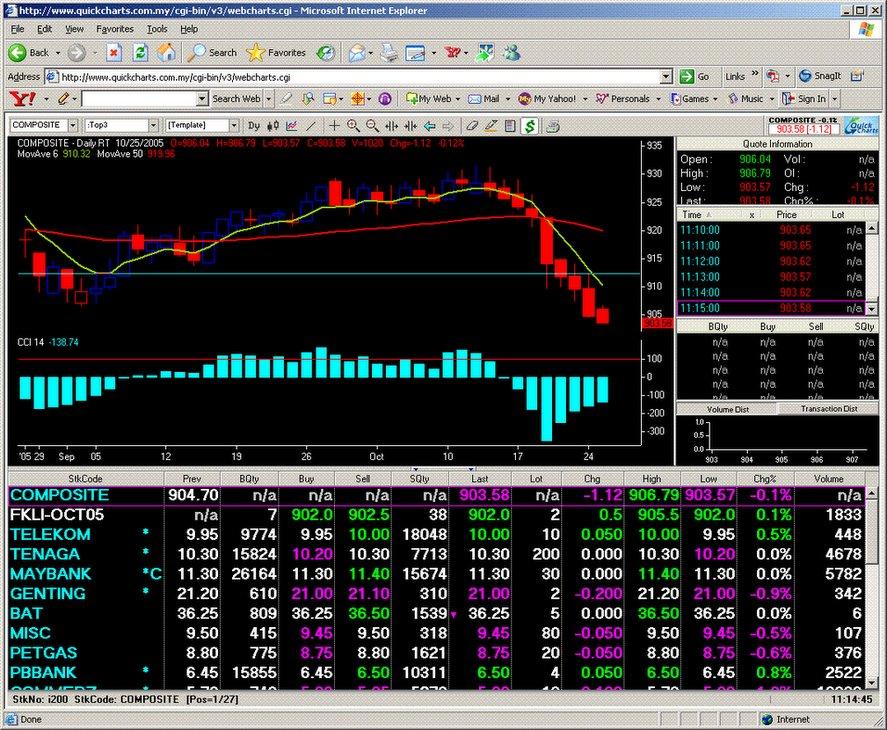Expand the Links toolbar chevron
Screen dimensions: 887x730
click(x=755, y=74)
